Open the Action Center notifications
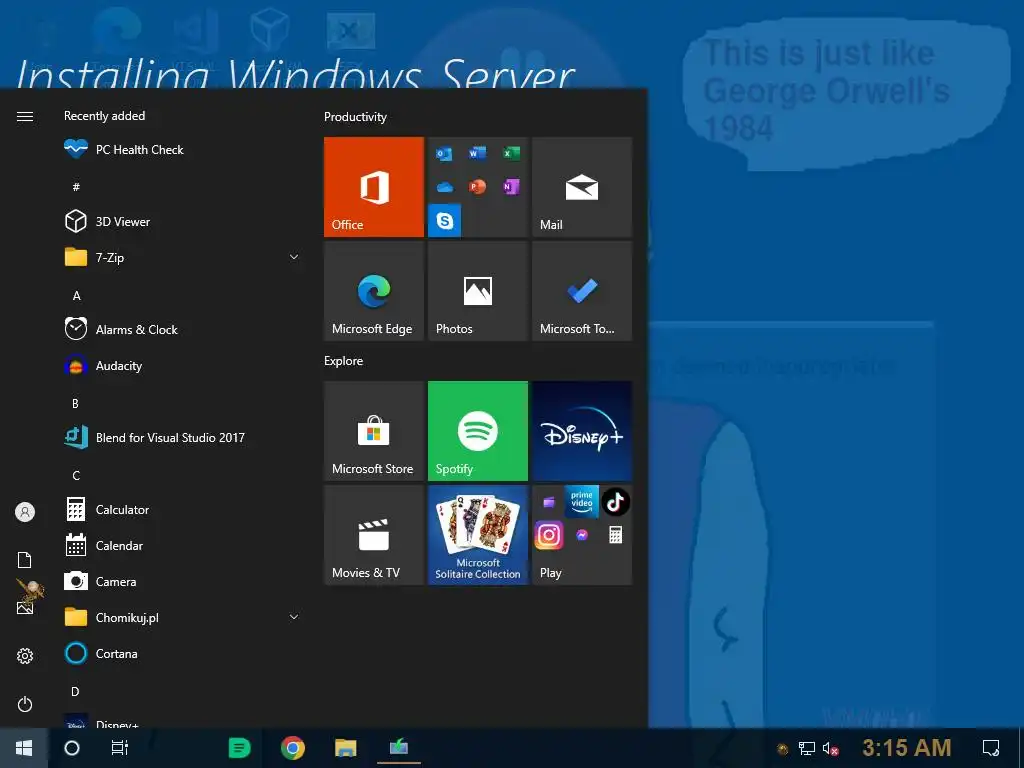This screenshot has height=768, width=1024. click(991, 748)
